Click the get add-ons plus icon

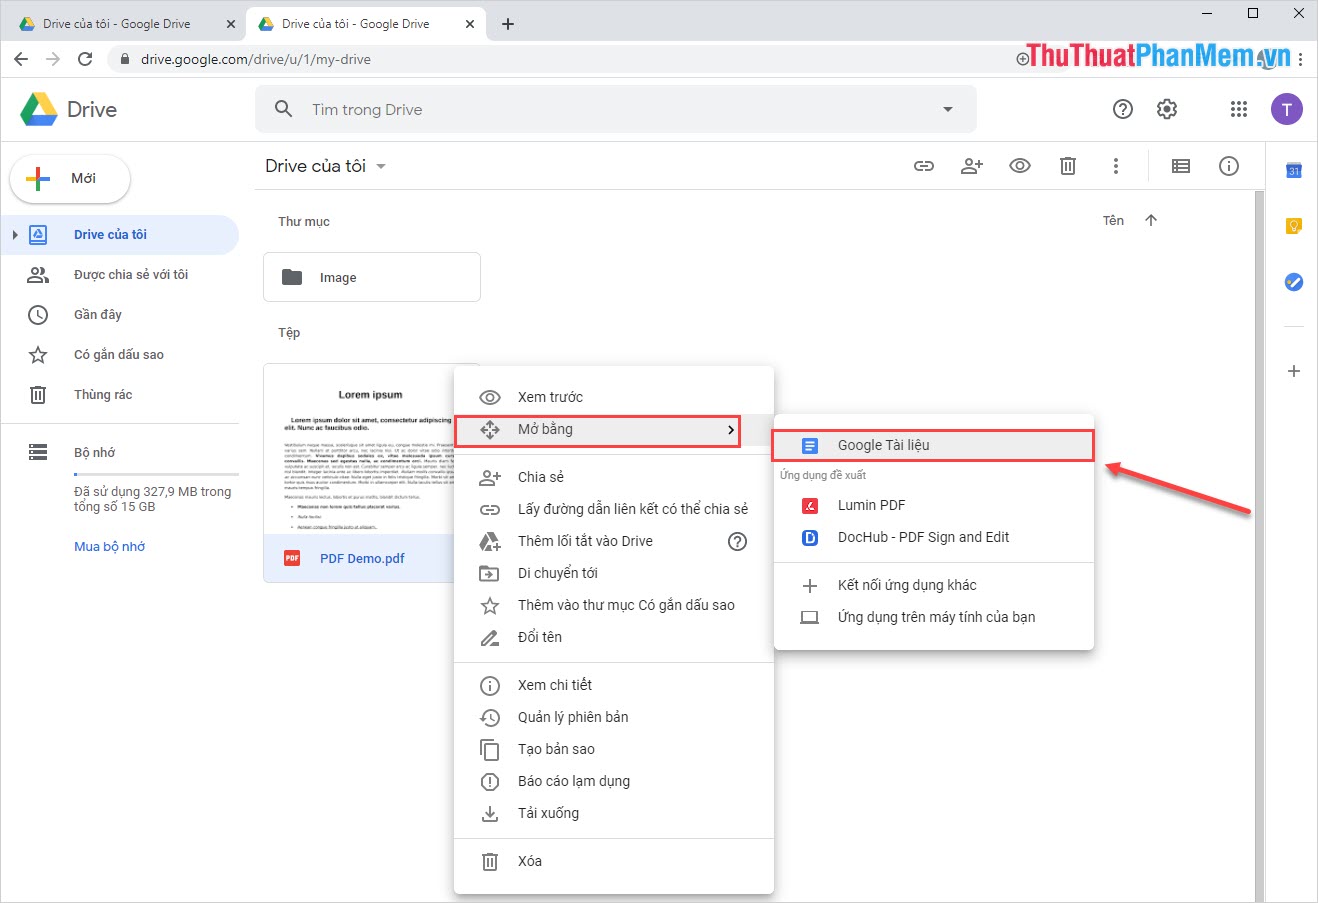(x=1294, y=371)
